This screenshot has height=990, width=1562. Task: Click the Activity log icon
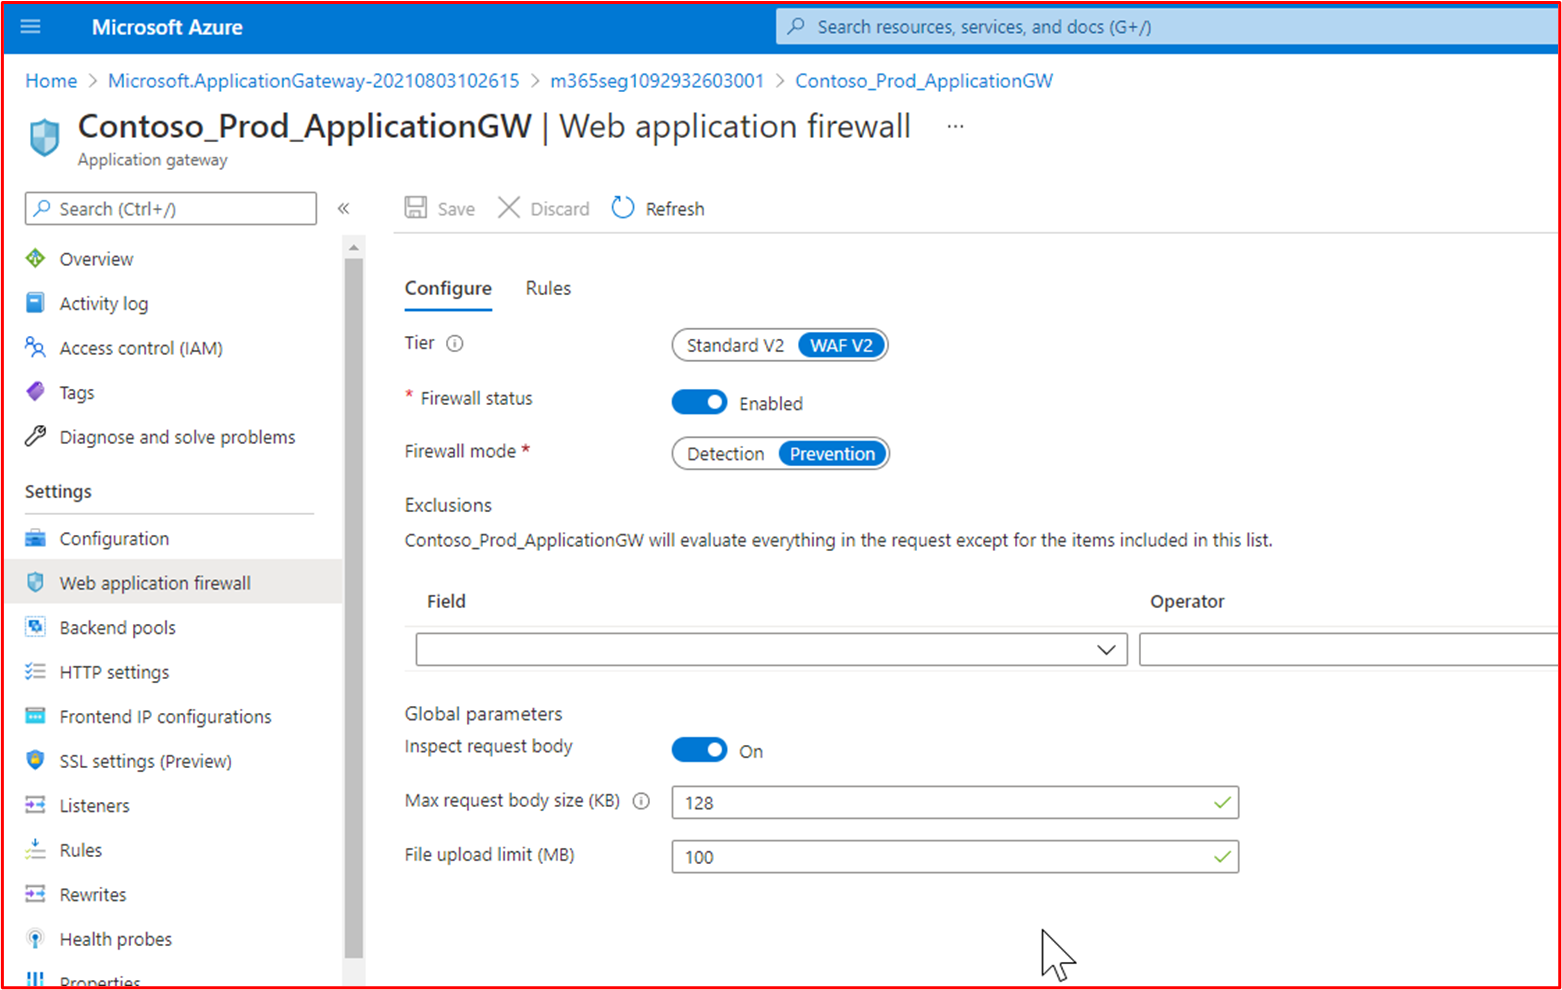point(36,303)
